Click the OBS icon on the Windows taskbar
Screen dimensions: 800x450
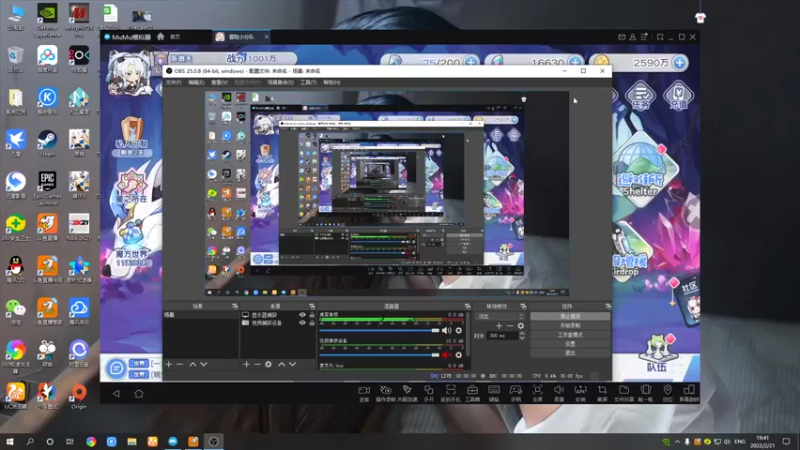click(x=213, y=441)
